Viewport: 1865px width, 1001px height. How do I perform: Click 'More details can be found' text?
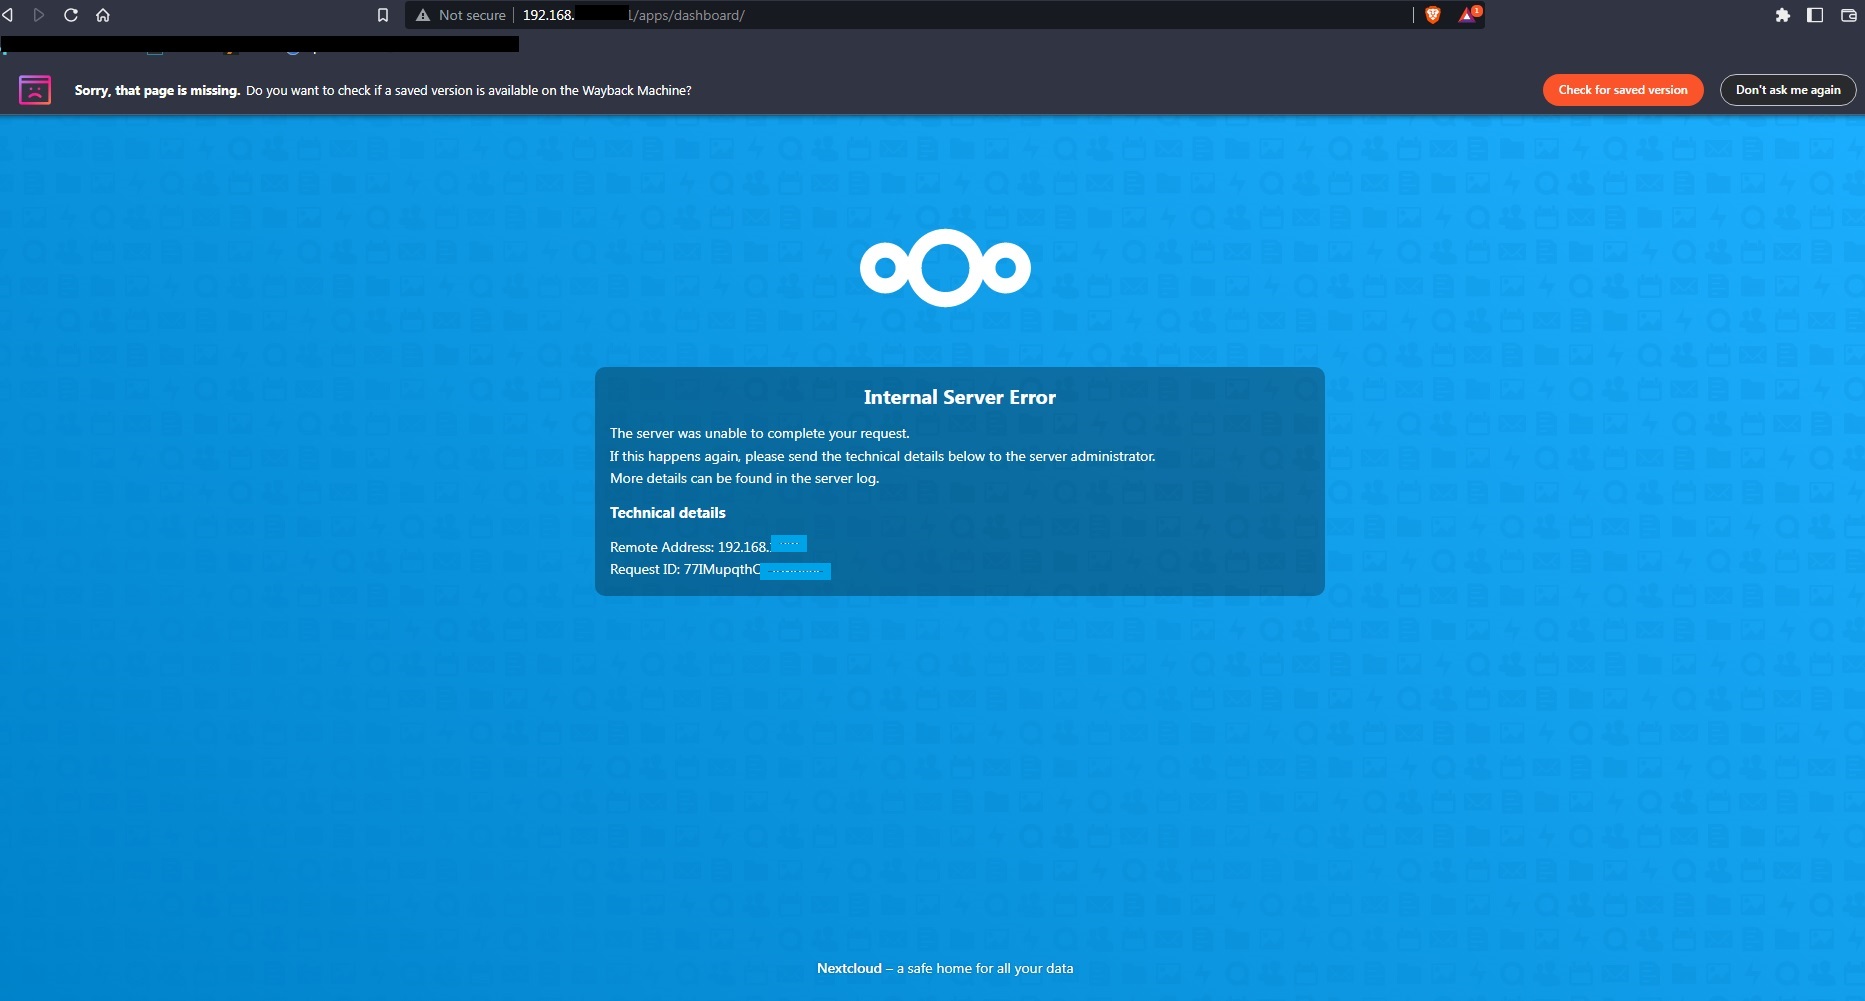click(745, 478)
